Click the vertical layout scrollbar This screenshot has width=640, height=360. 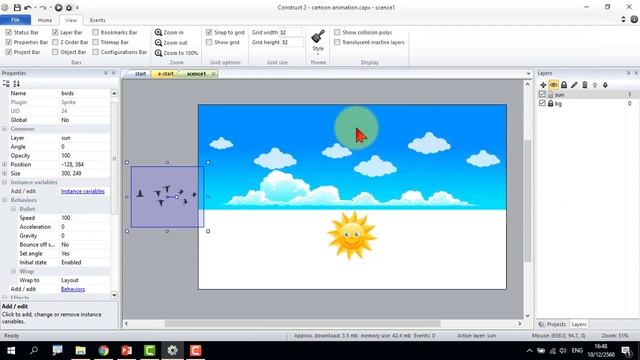(527, 201)
